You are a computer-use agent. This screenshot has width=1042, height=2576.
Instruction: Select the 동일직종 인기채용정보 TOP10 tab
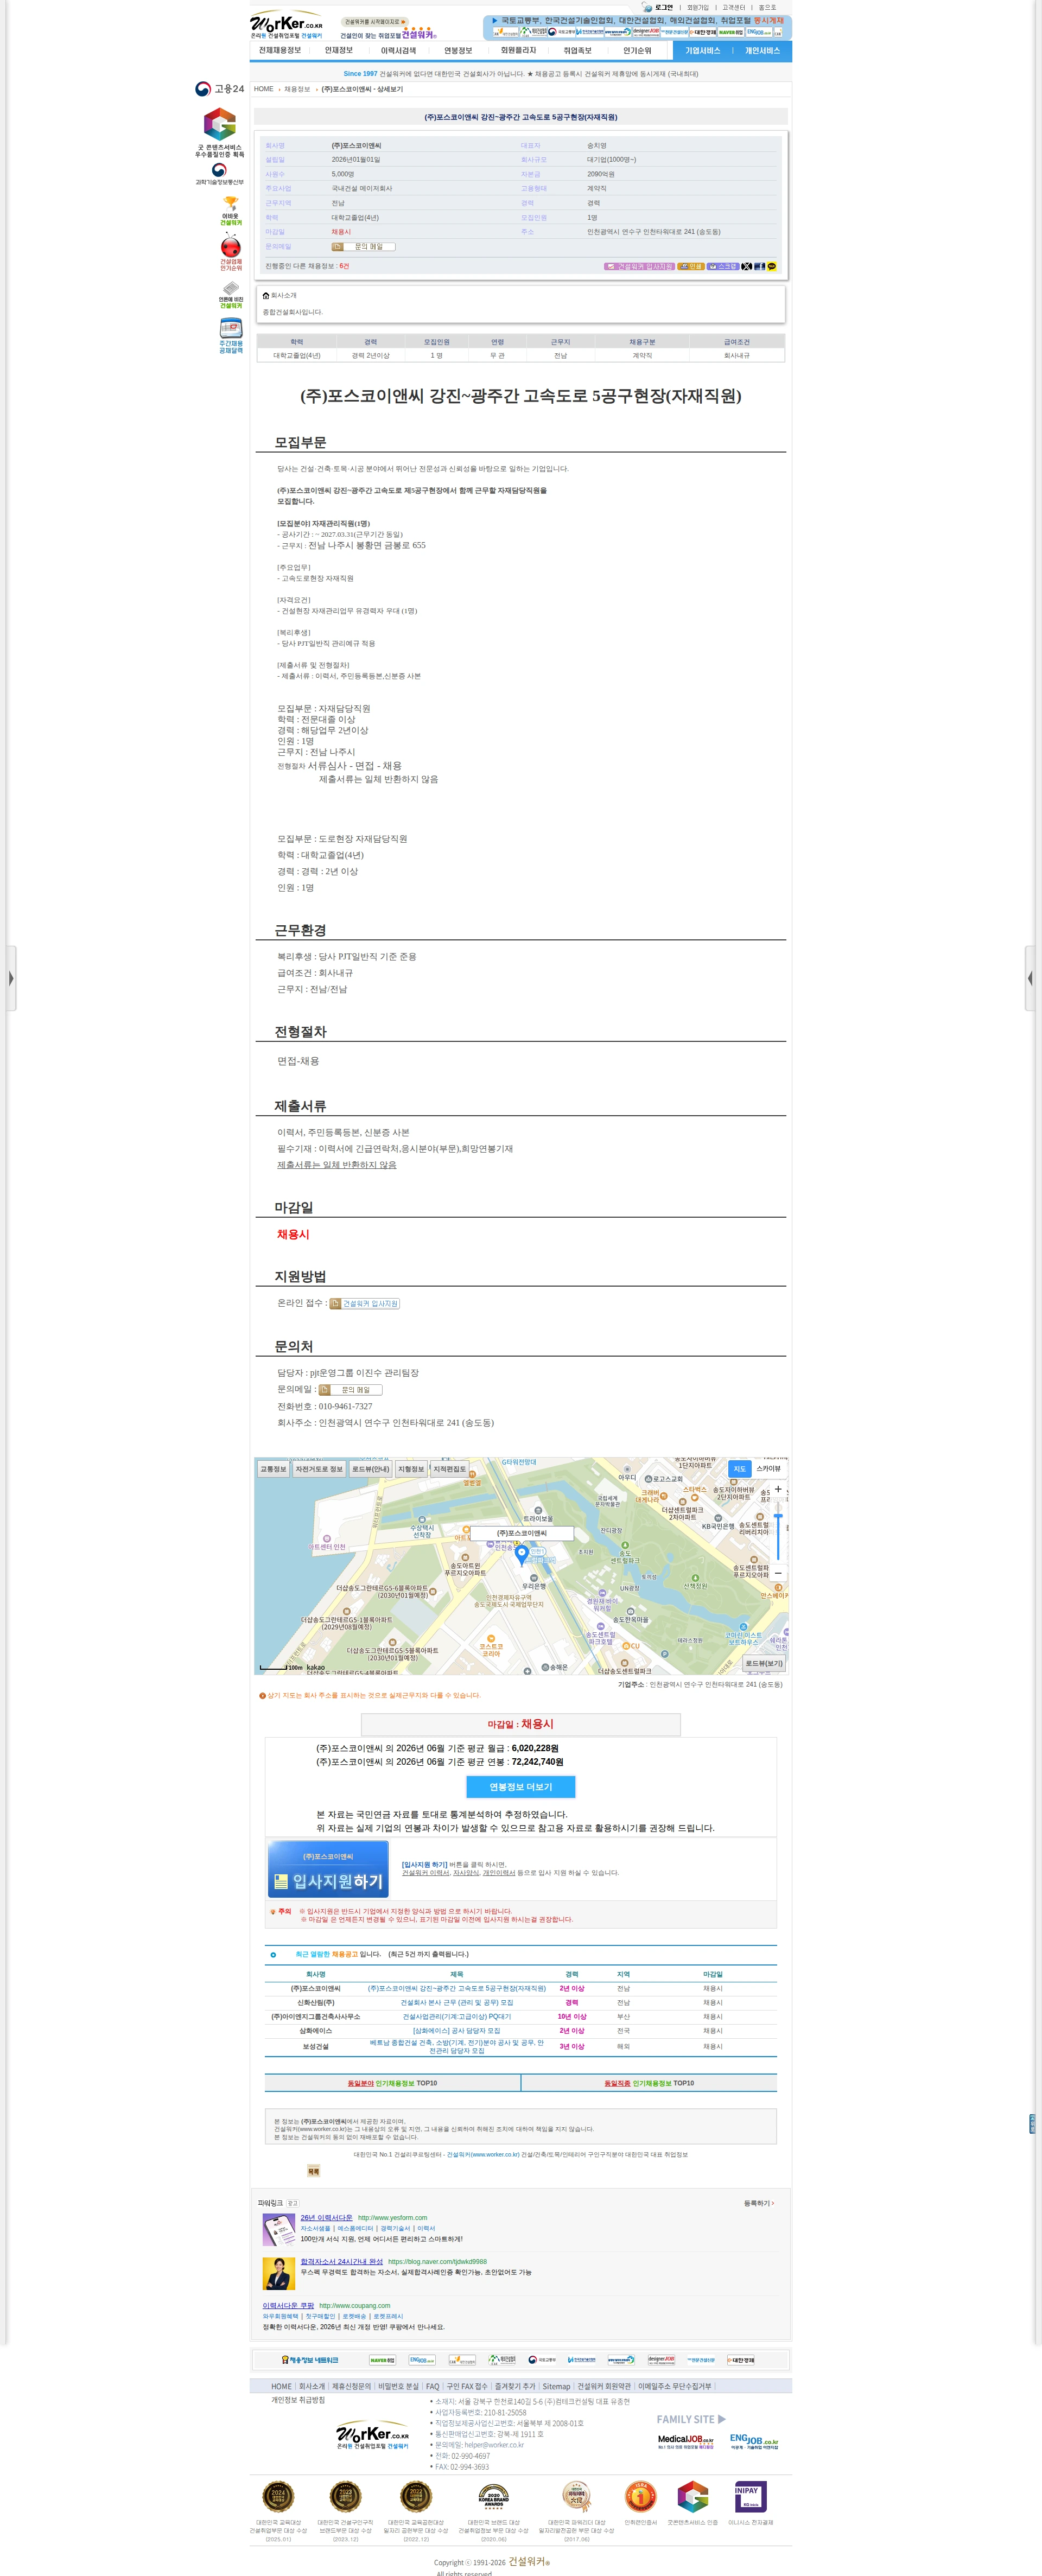click(x=649, y=2083)
